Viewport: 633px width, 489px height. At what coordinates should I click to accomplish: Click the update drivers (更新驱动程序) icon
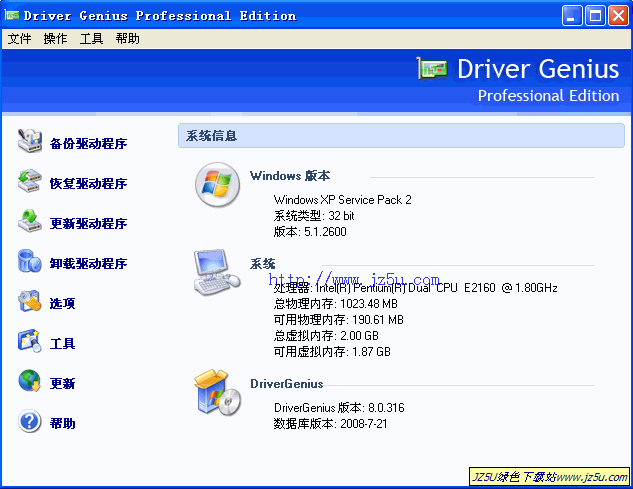point(30,221)
